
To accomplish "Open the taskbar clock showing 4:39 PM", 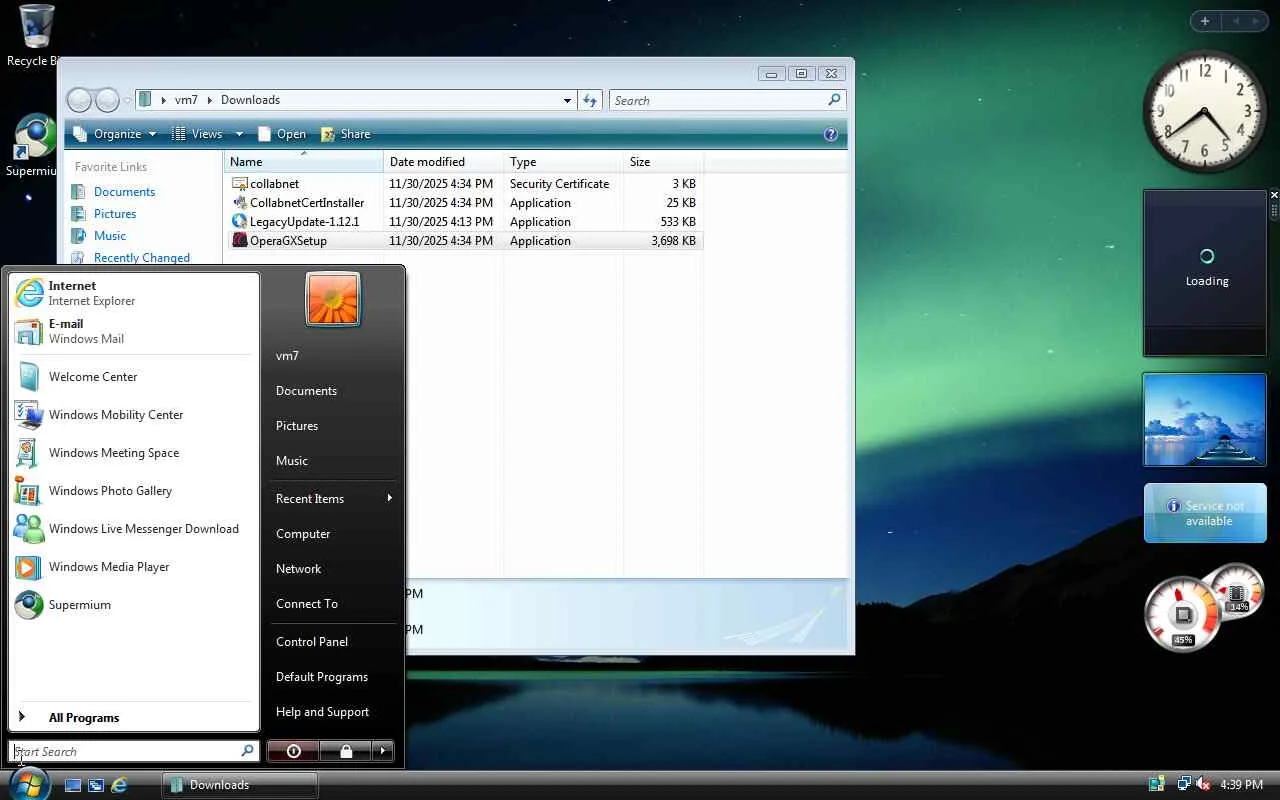I will 1242,785.
